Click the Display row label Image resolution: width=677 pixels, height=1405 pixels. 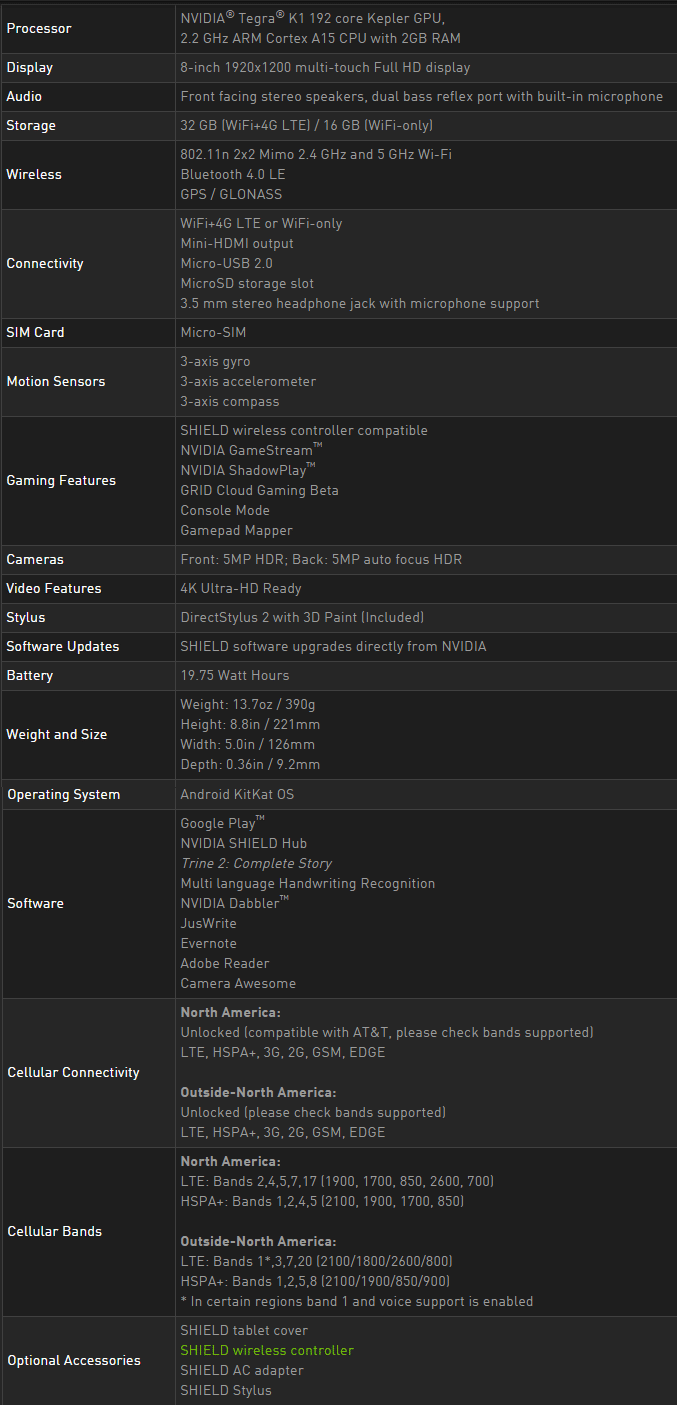(x=30, y=67)
